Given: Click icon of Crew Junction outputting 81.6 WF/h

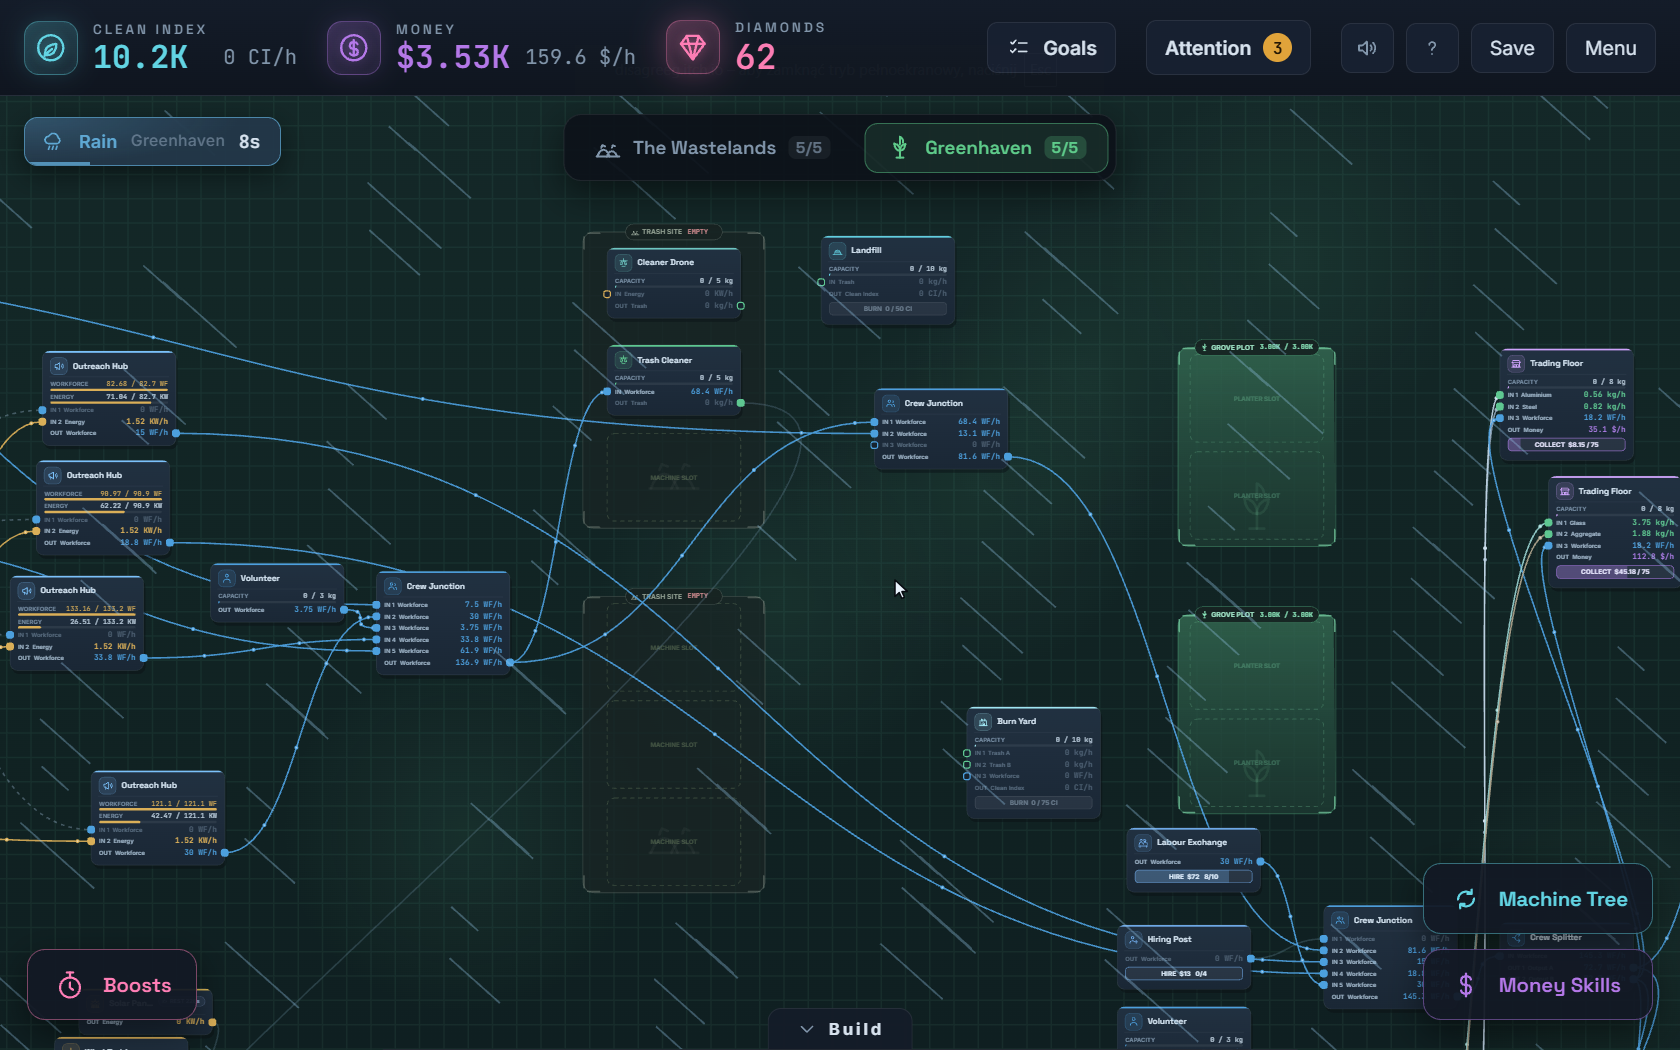Looking at the screenshot, I should coord(891,403).
